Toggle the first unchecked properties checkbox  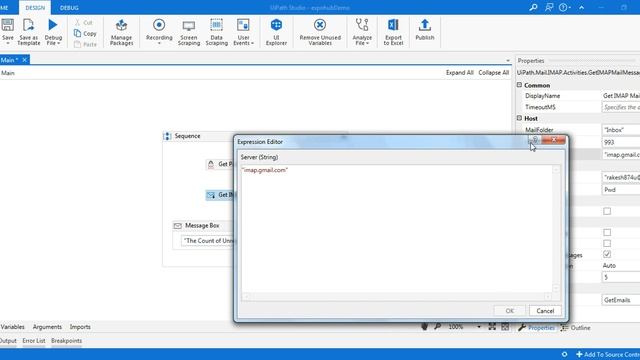[x=607, y=211]
